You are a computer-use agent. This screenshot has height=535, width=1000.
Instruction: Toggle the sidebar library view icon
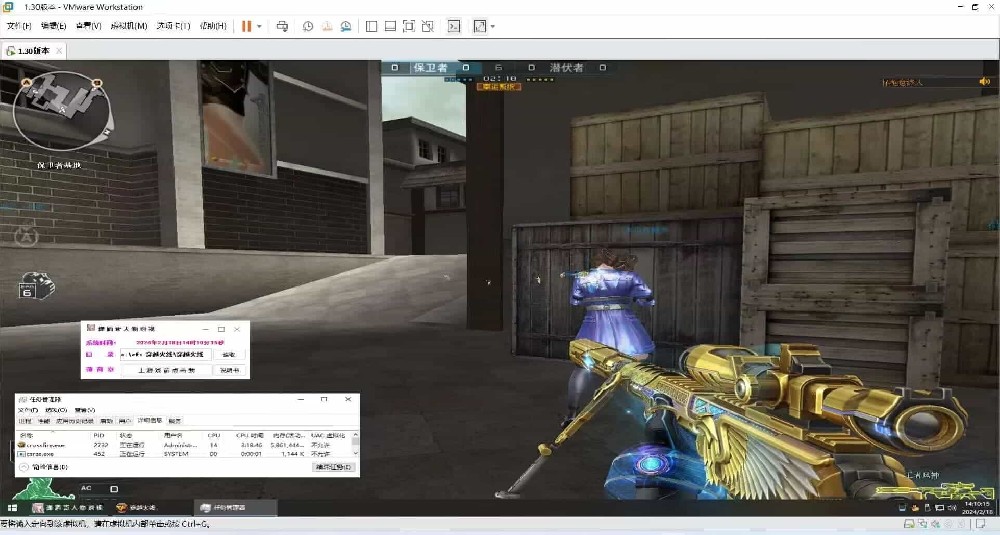click(371, 26)
